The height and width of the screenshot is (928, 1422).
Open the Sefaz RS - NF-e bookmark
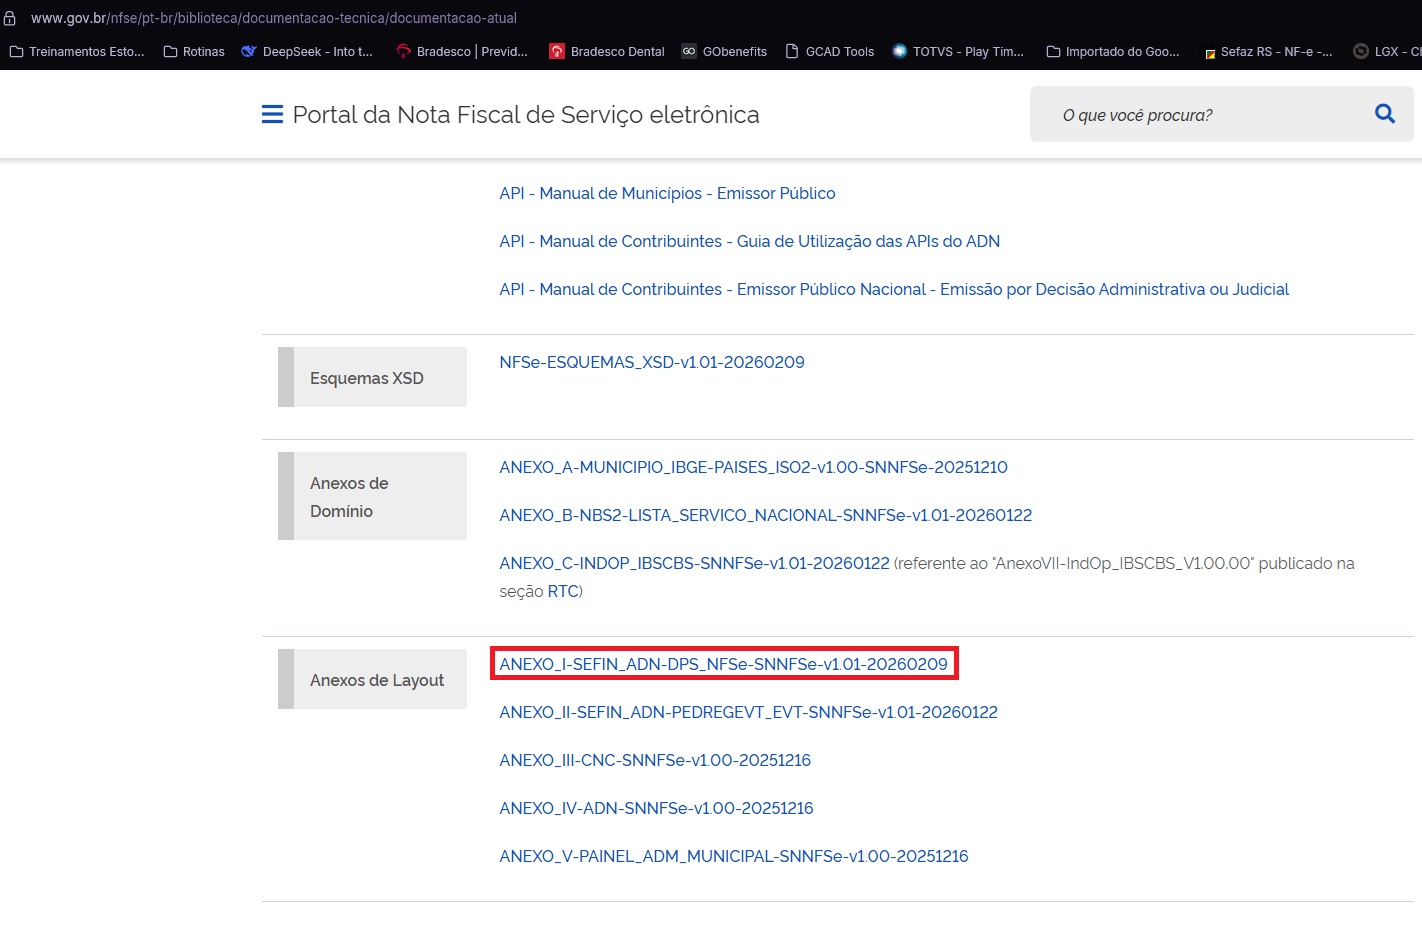point(1267,52)
